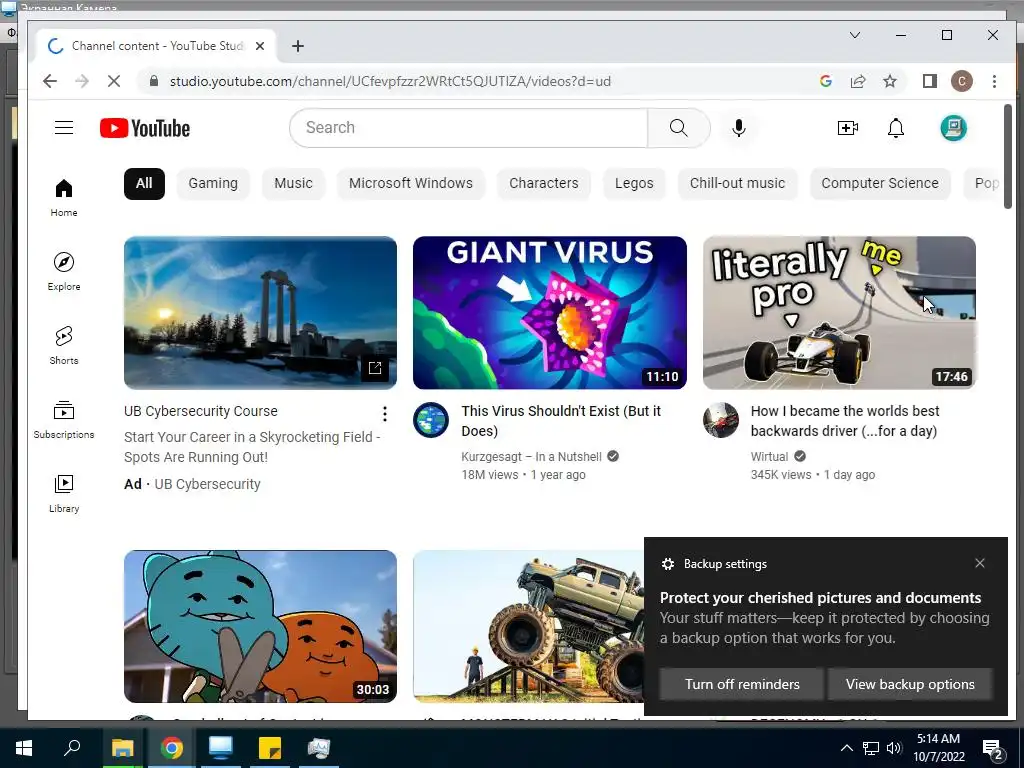Viewport: 1024px width, 768px height.
Task: Open the Create video camera icon
Action: click(x=847, y=128)
